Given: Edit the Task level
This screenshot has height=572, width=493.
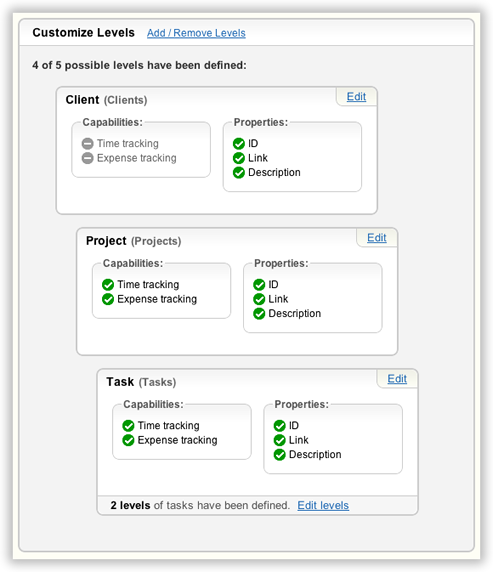Looking at the screenshot, I should (x=397, y=379).
